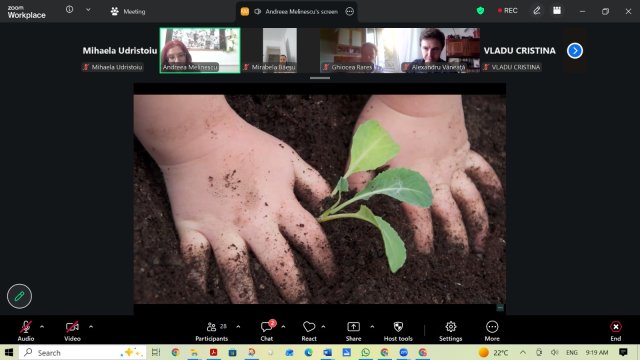Open React emoji menu
640x360 pixels.
pyautogui.click(x=309, y=331)
